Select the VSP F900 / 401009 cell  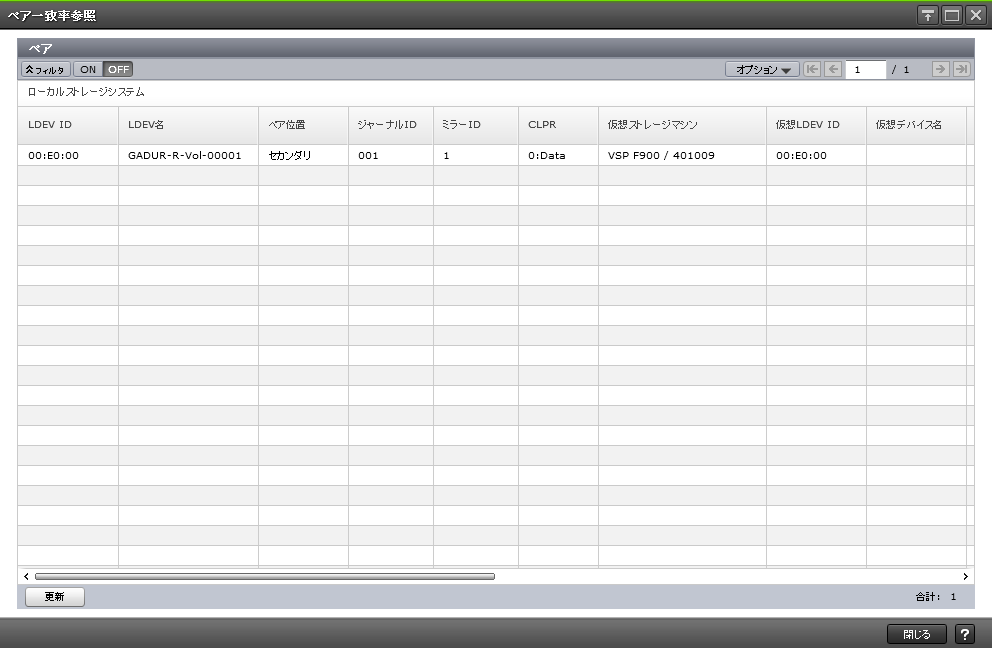point(682,156)
